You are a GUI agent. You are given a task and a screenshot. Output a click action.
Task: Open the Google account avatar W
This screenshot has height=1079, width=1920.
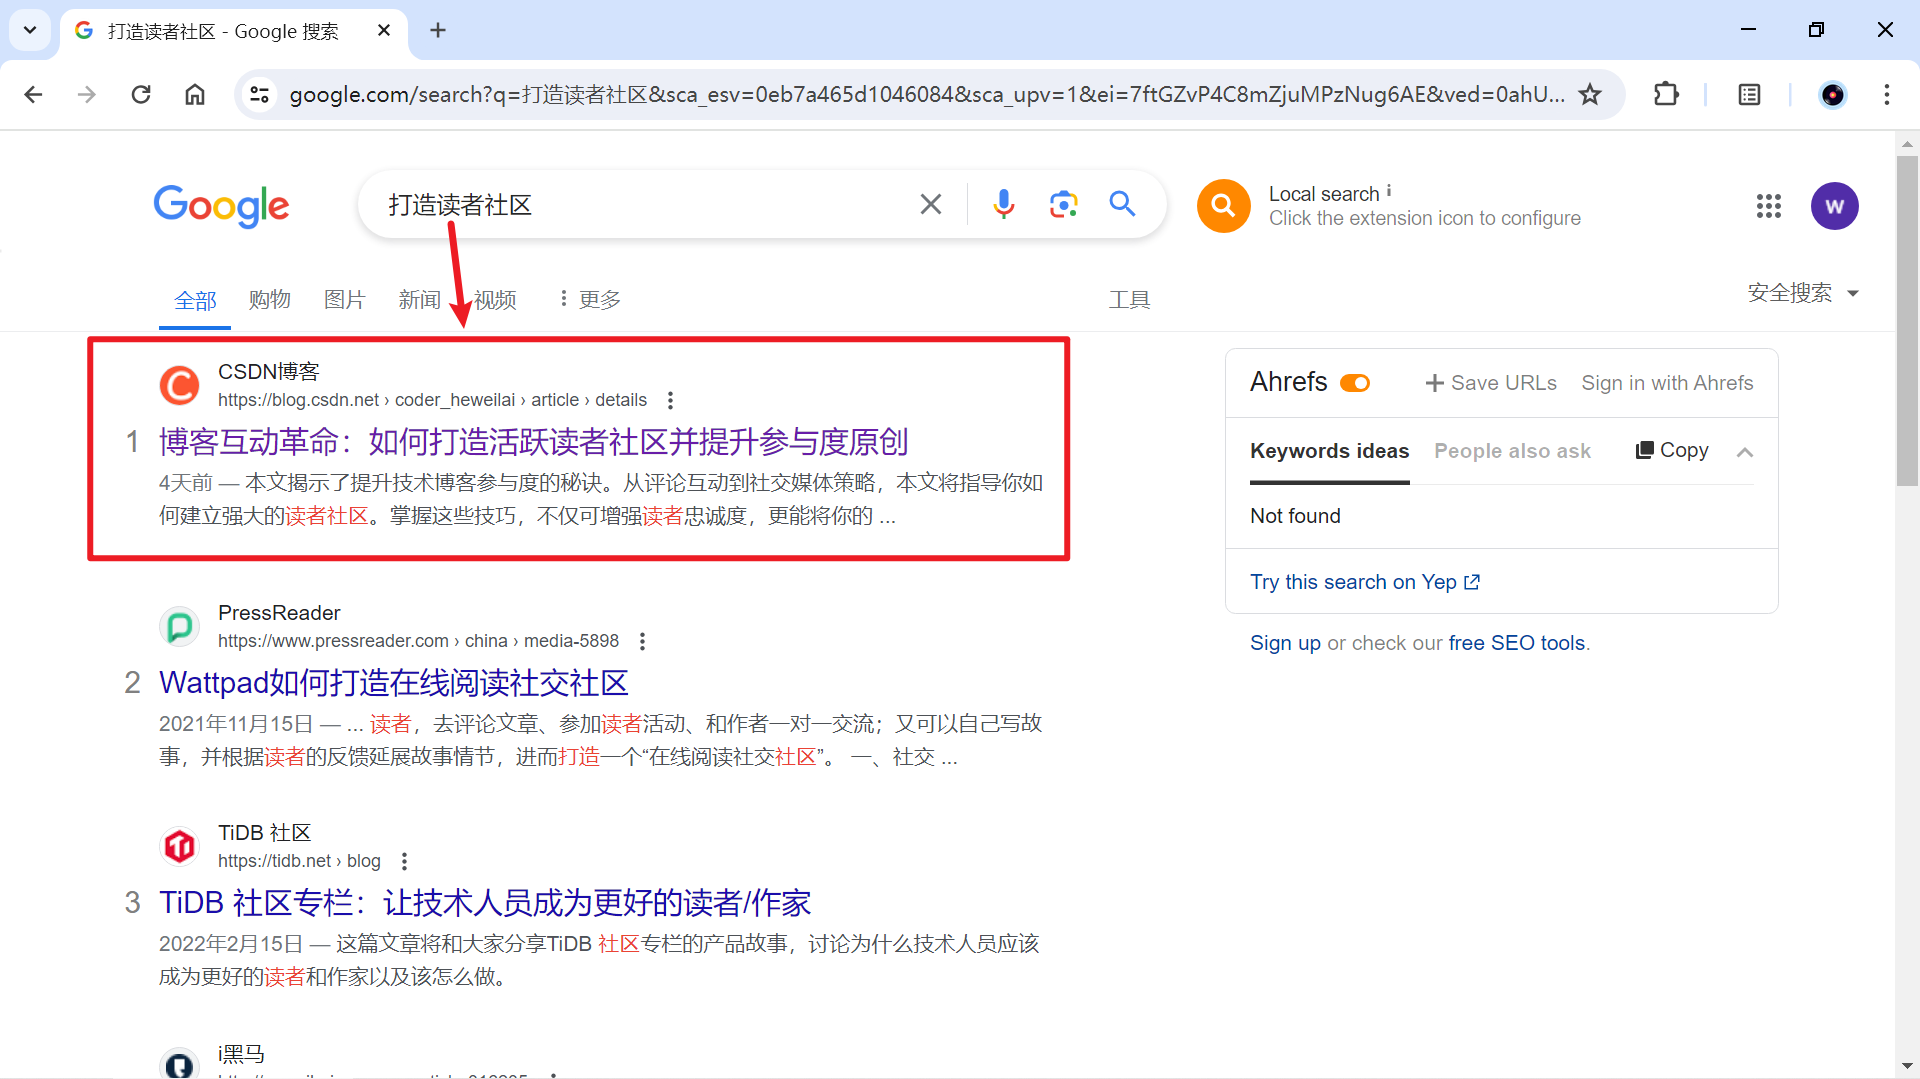click(x=1834, y=206)
